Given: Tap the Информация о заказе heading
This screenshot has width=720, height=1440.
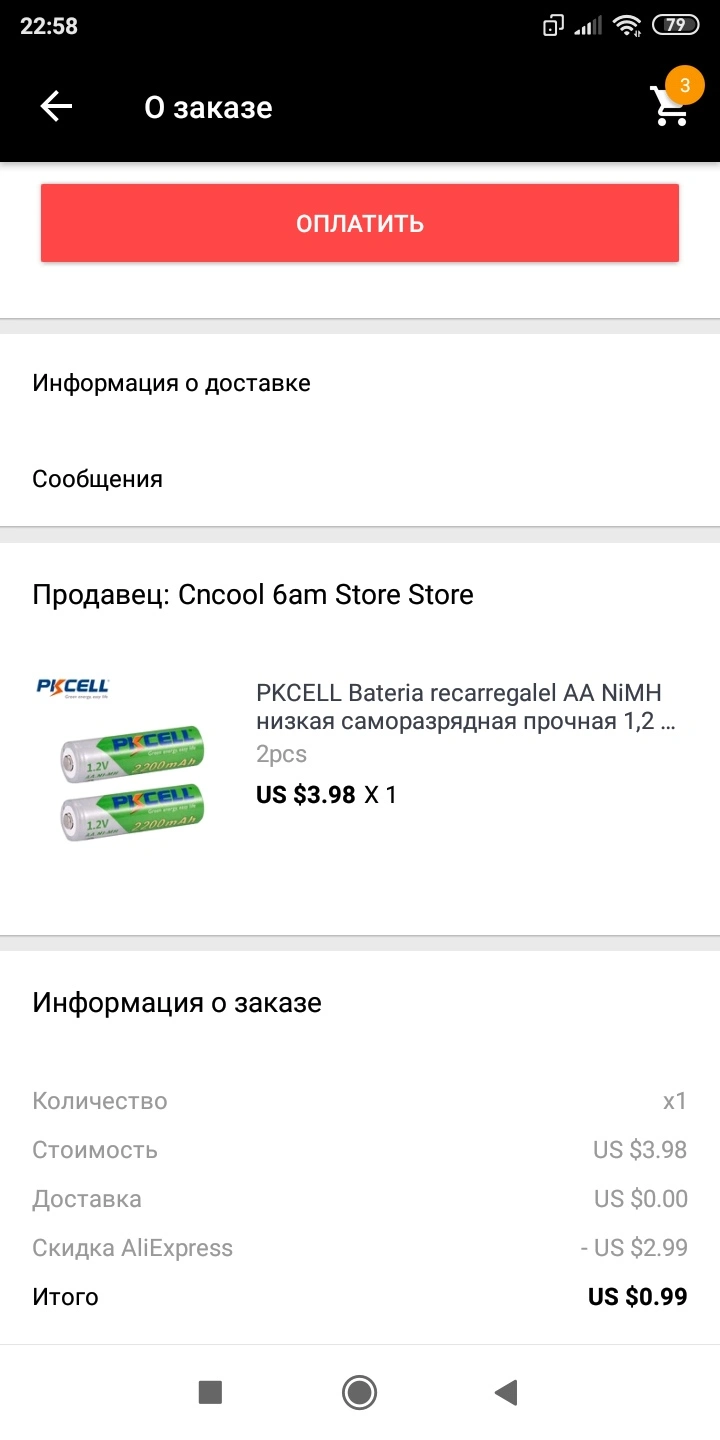Looking at the screenshot, I should coord(177,1003).
